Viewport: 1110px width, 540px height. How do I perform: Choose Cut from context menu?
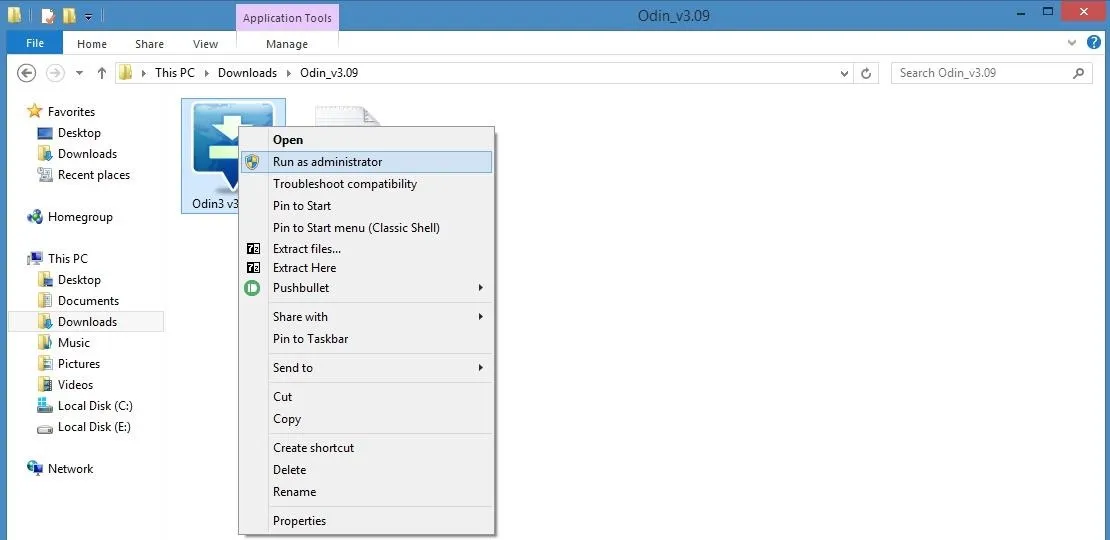click(x=366, y=397)
